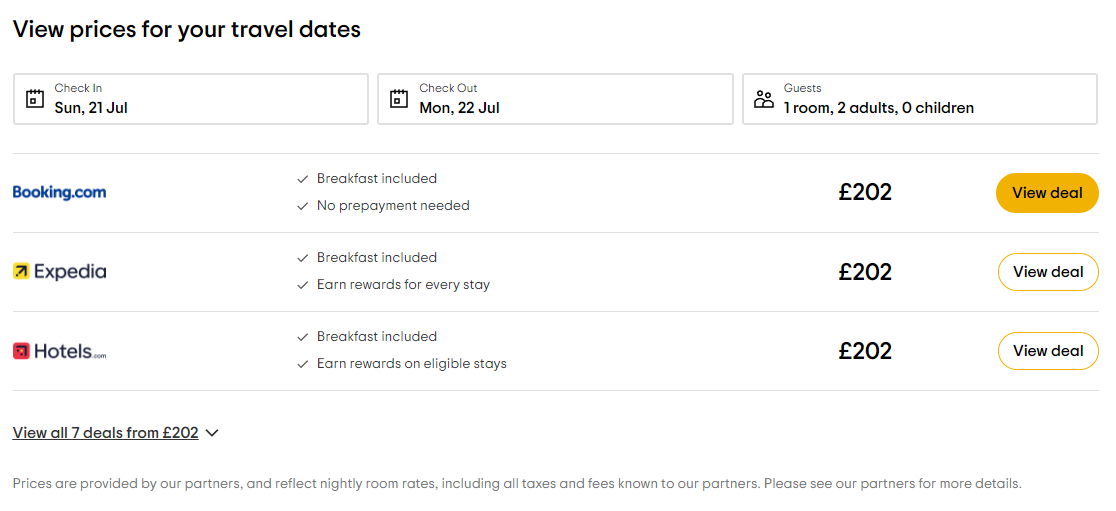Select the Booking.com £202 price

pyautogui.click(x=865, y=192)
